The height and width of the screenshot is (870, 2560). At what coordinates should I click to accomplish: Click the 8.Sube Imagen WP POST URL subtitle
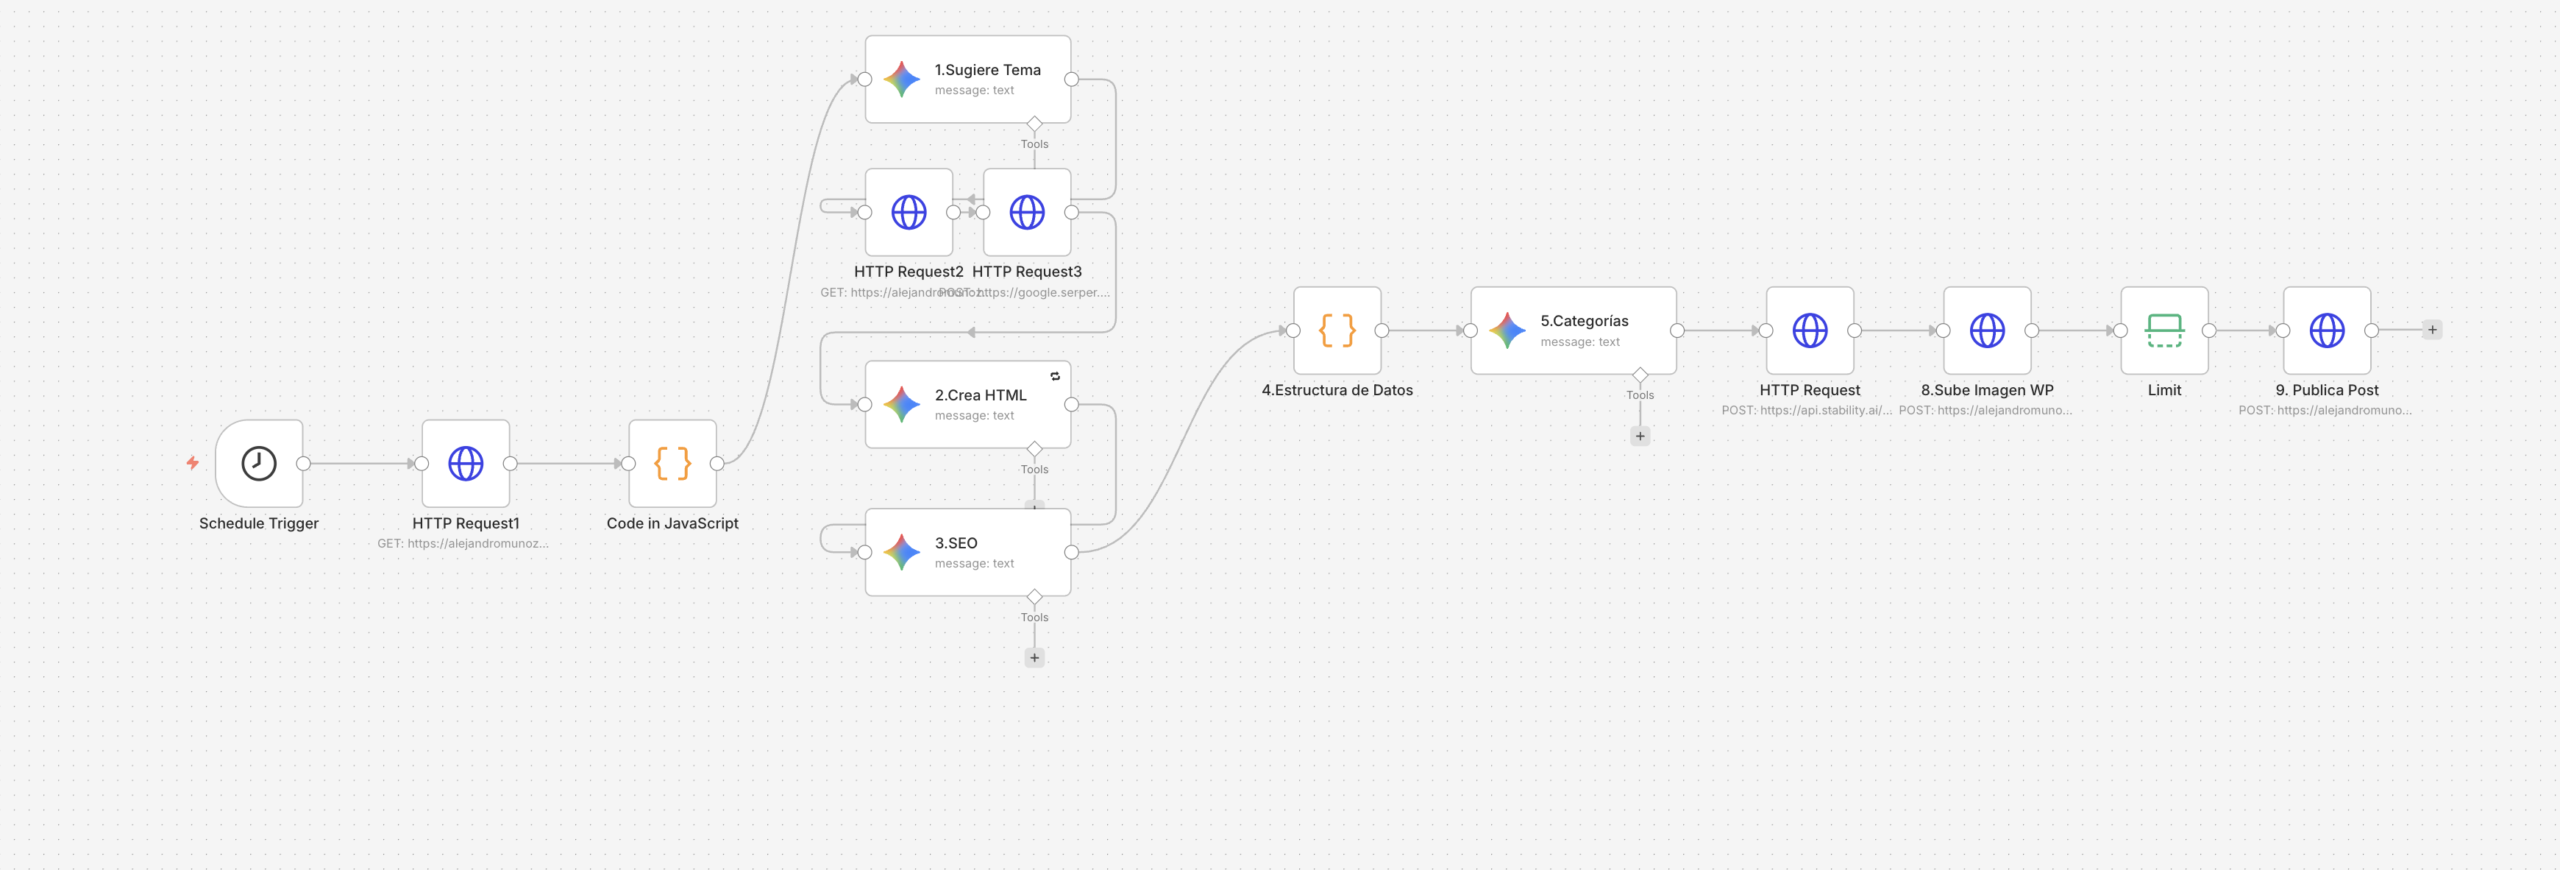[1986, 410]
